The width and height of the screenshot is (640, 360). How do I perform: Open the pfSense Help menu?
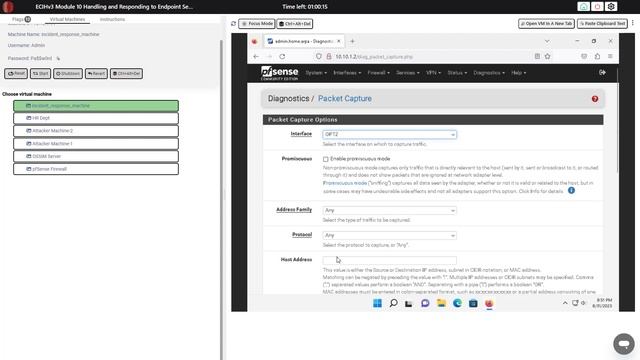[518, 73]
